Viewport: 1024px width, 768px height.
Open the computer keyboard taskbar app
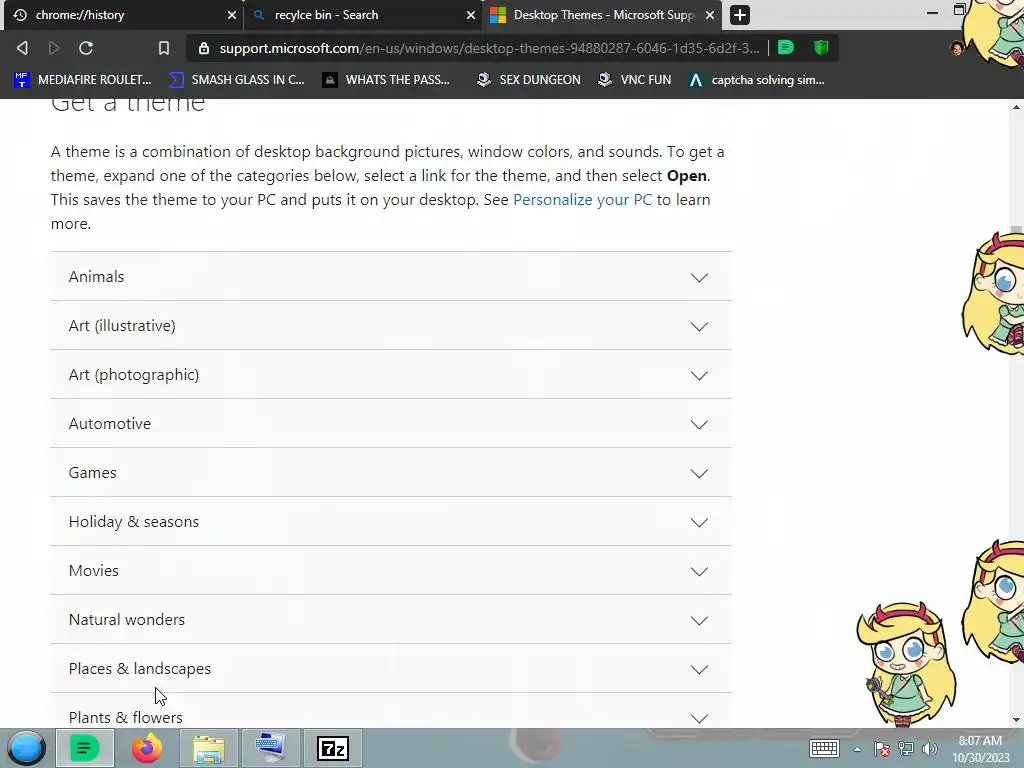point(270,748)
